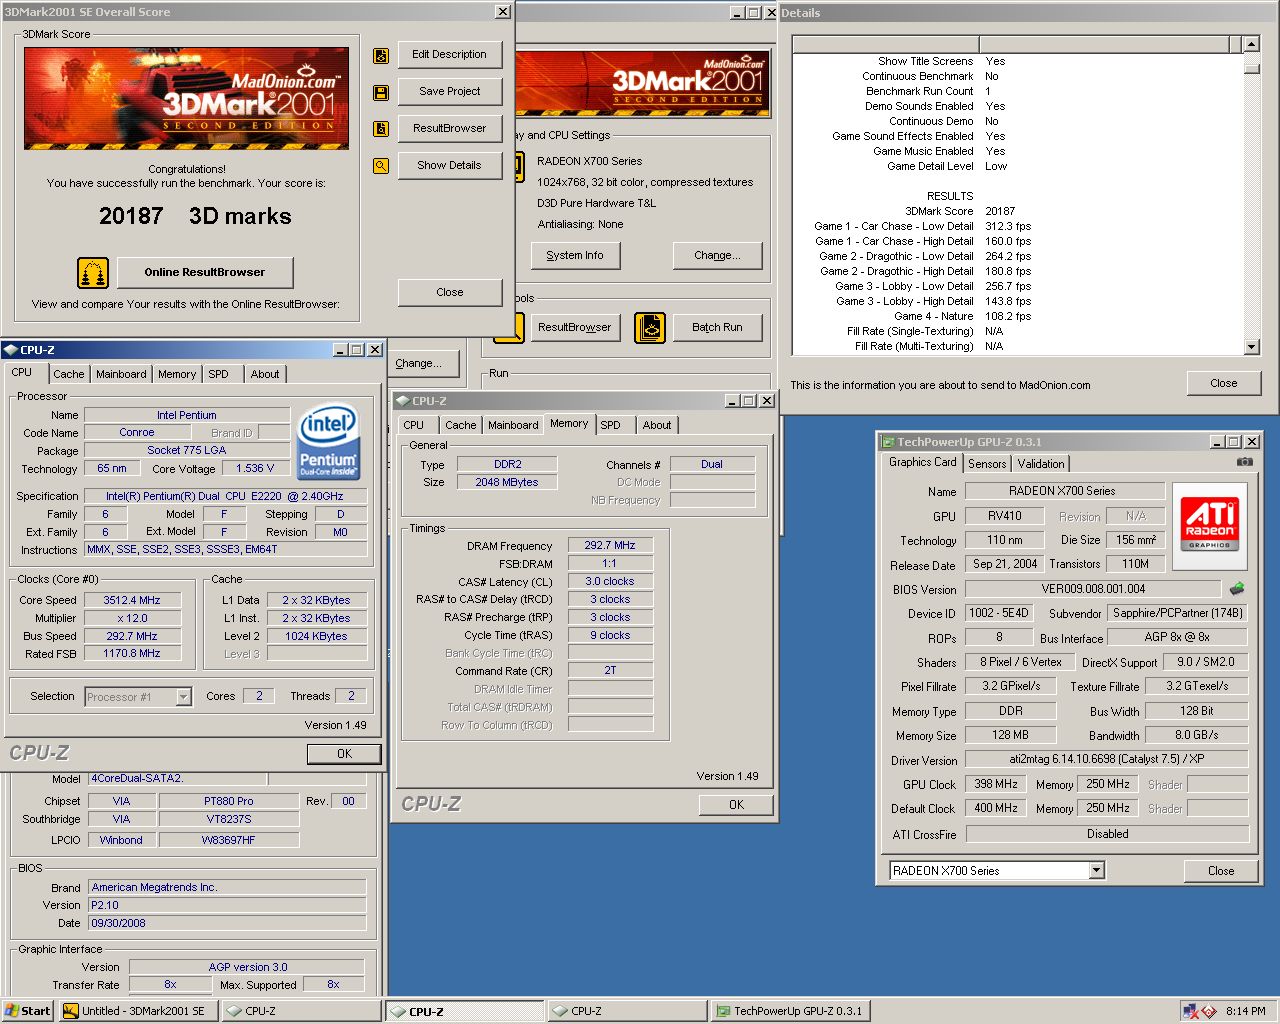Switch to Validation tab in GPU-Z
The image size is (1280, 1024).
[1041, 464]
